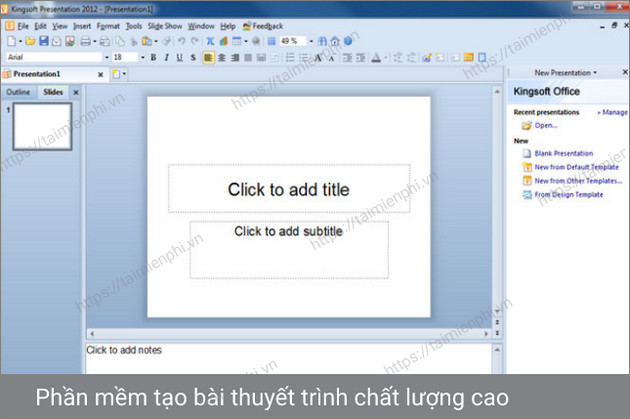
Task: Click the horizontal scrollbar below the slide
Action: point(289,333)
